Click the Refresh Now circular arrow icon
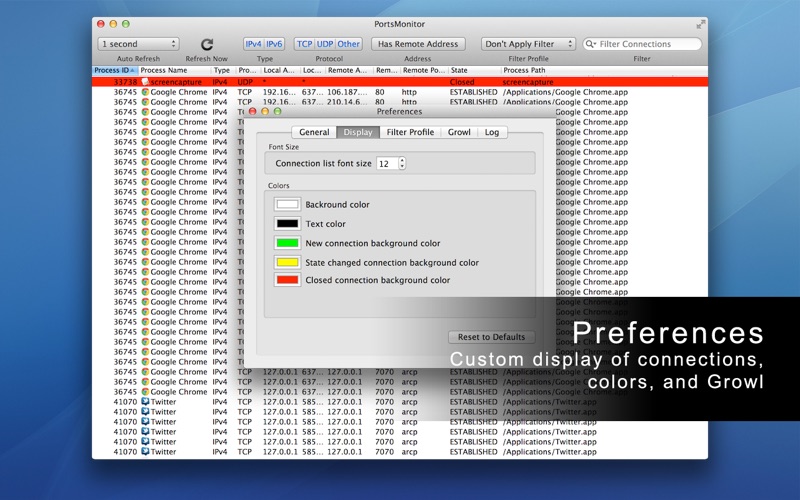Image resolution: width=800 pixels, height=500 pixels. [x=207, y=44]
